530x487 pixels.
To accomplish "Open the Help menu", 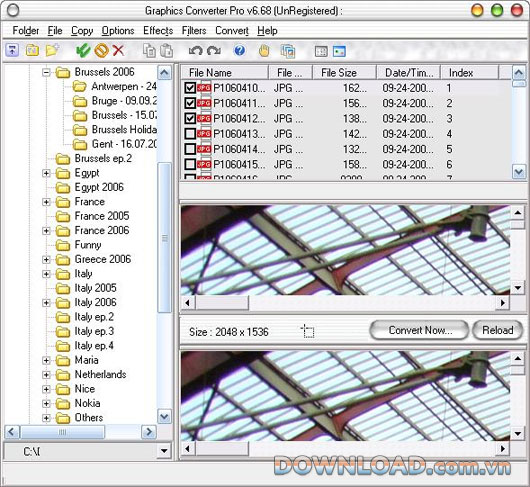I will (267, 30).
